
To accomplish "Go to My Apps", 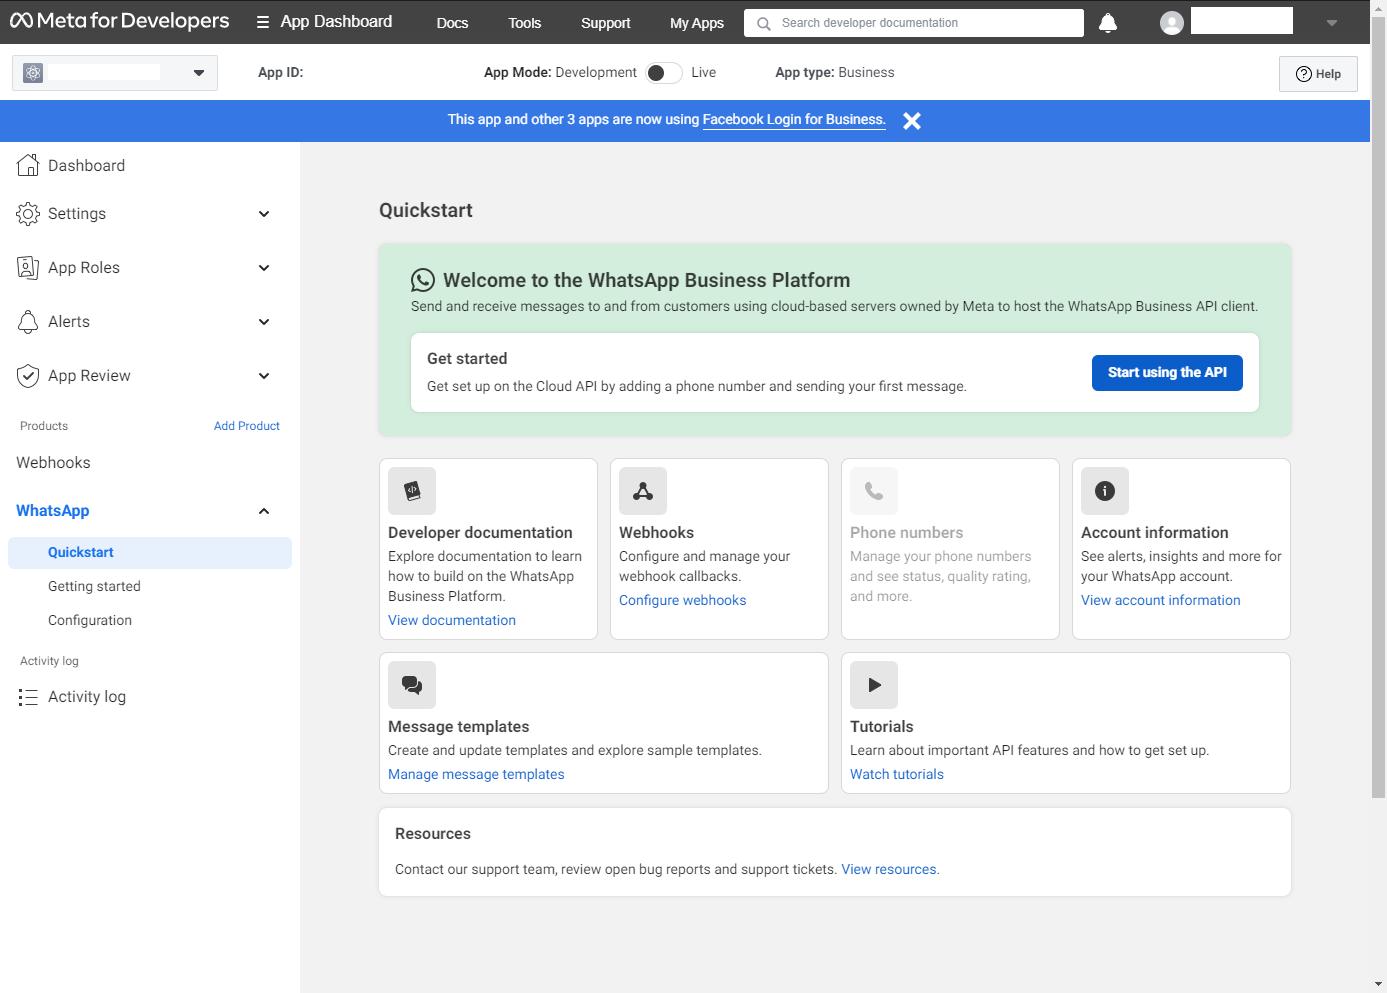I will click(x=697, y=23).
